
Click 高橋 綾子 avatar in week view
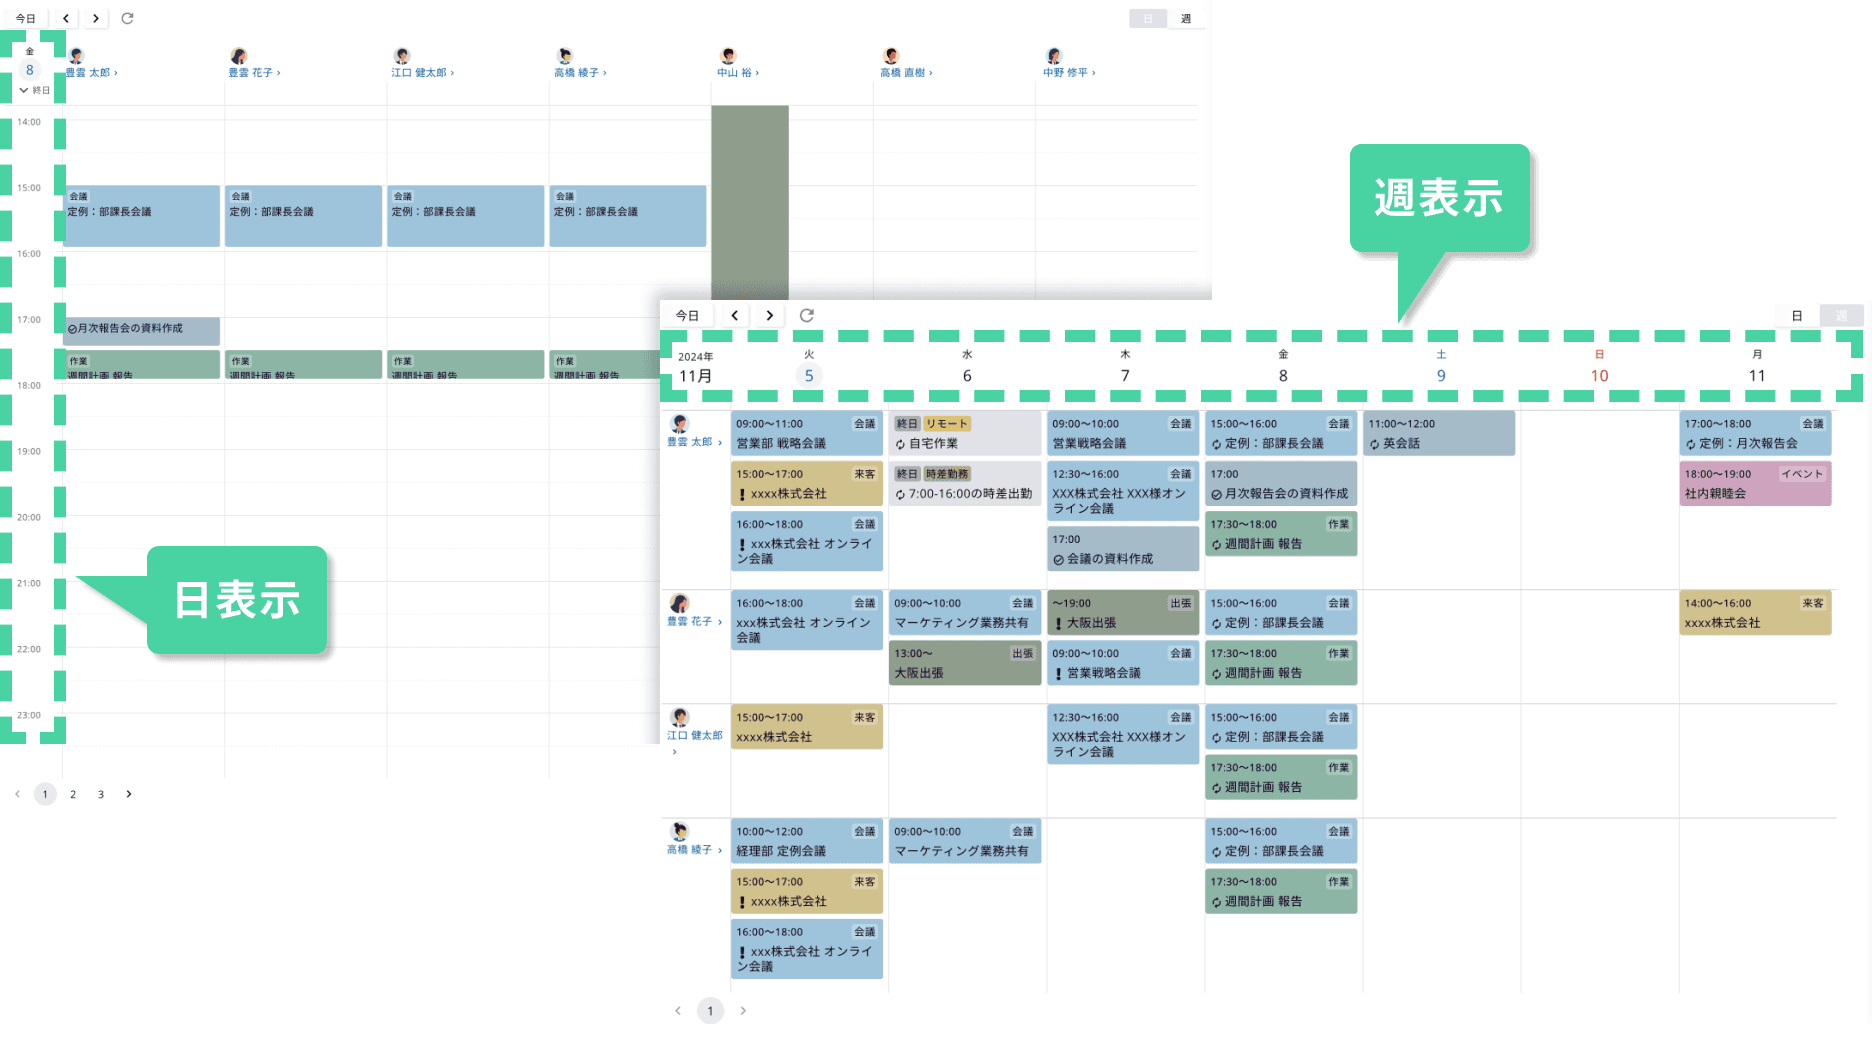(x=680, y=831)
